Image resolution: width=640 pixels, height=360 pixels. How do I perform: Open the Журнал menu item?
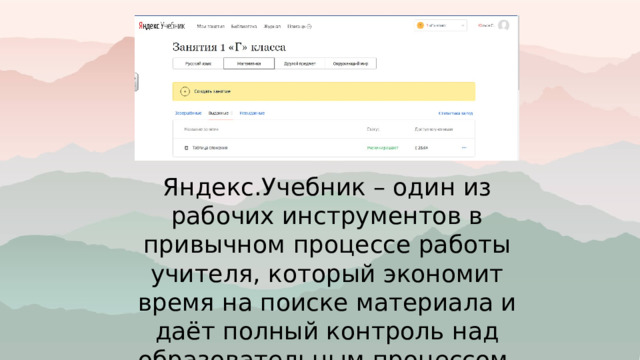[x=272, y=26]
